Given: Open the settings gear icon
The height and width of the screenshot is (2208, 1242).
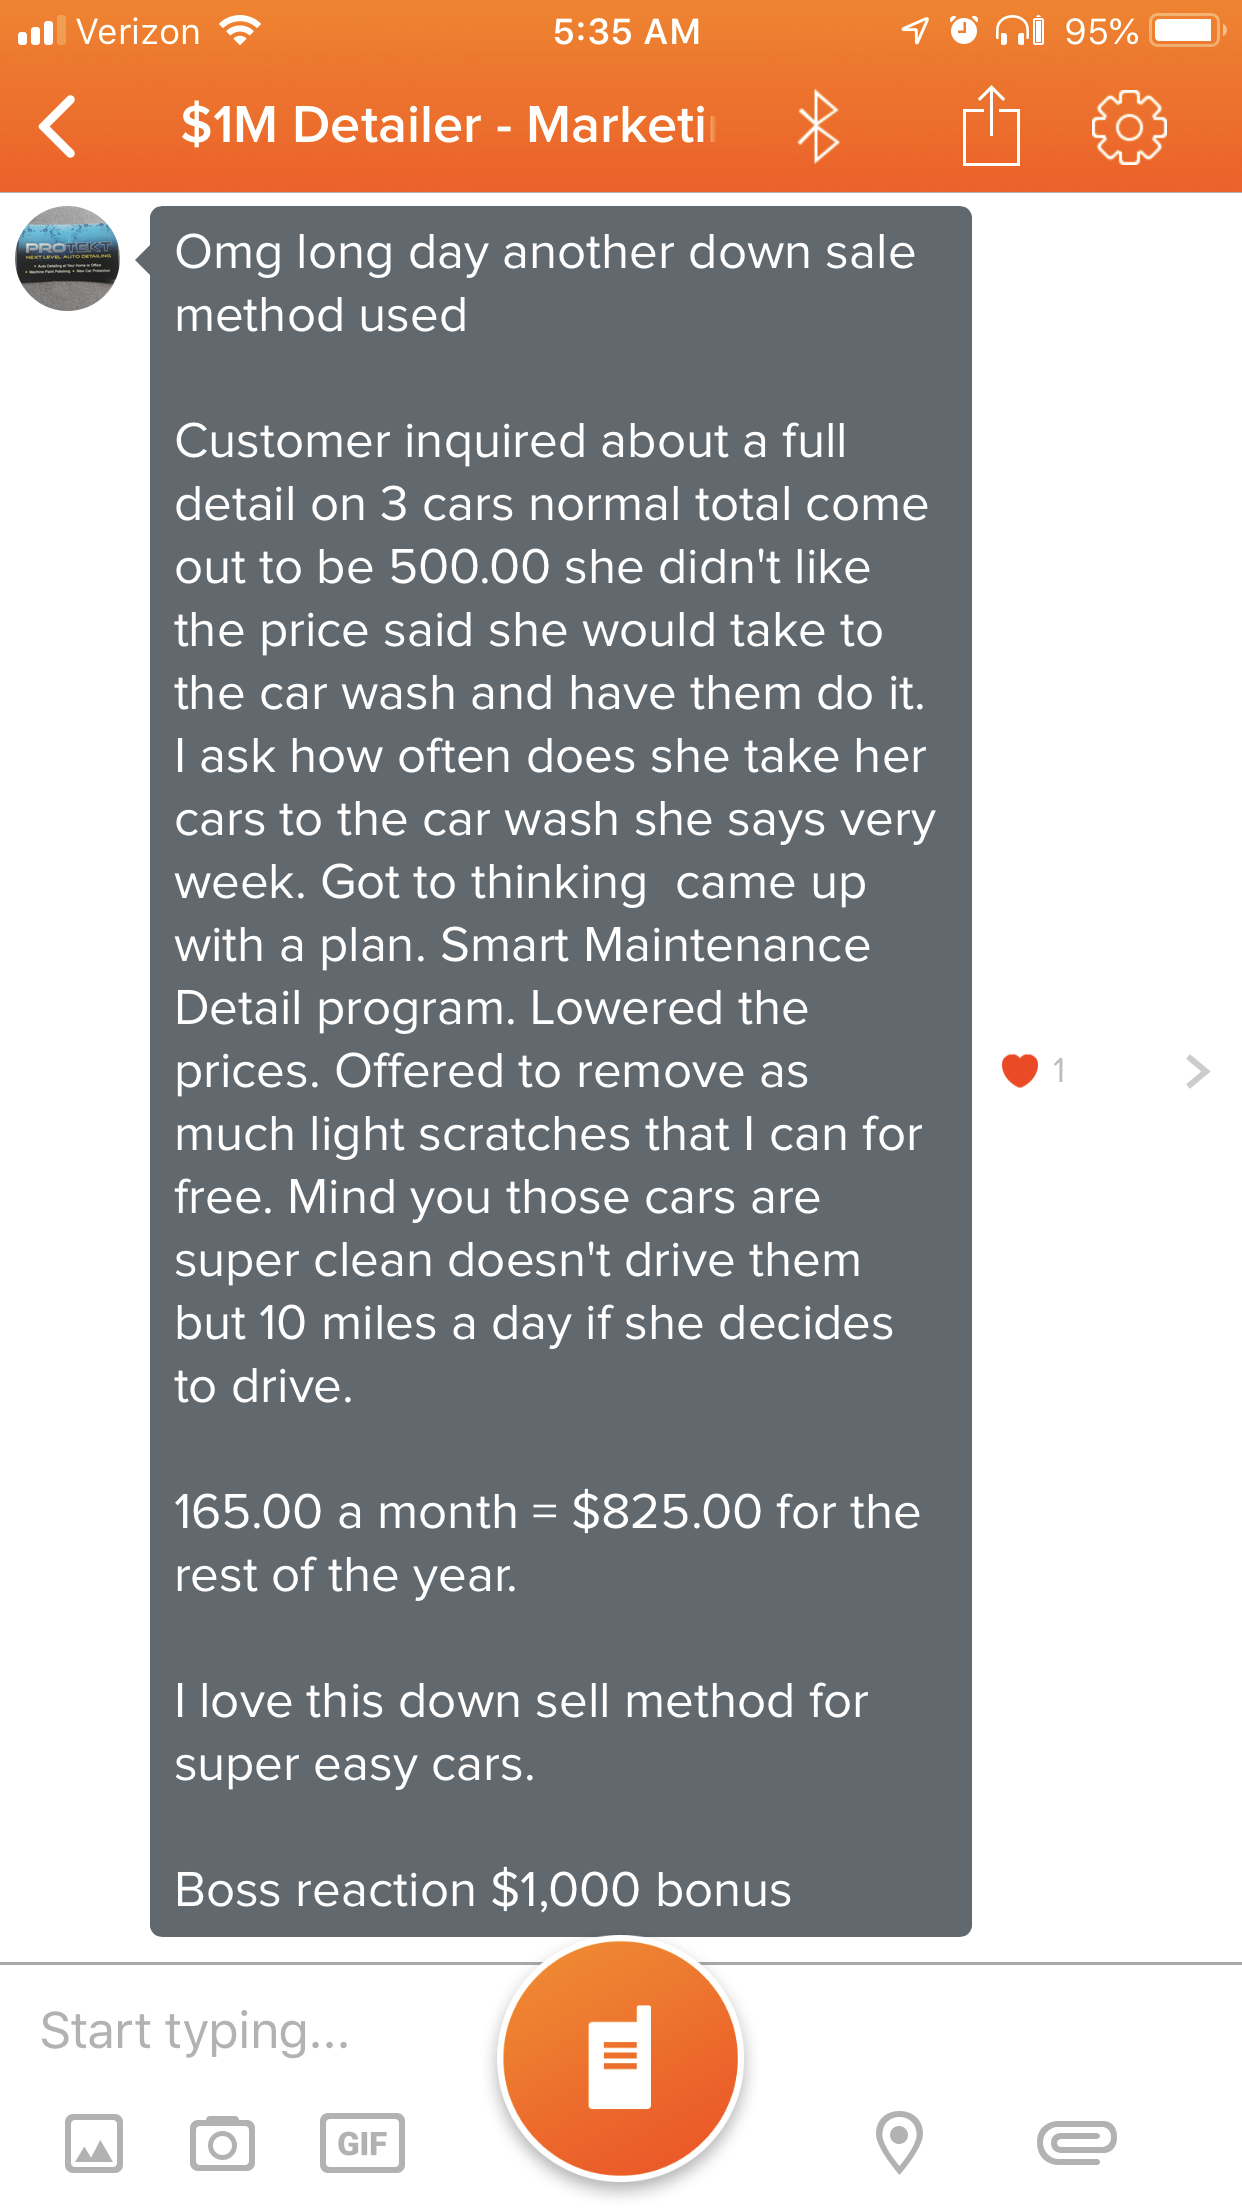Looking at the screenshot, I should (x=1128, y=127).
